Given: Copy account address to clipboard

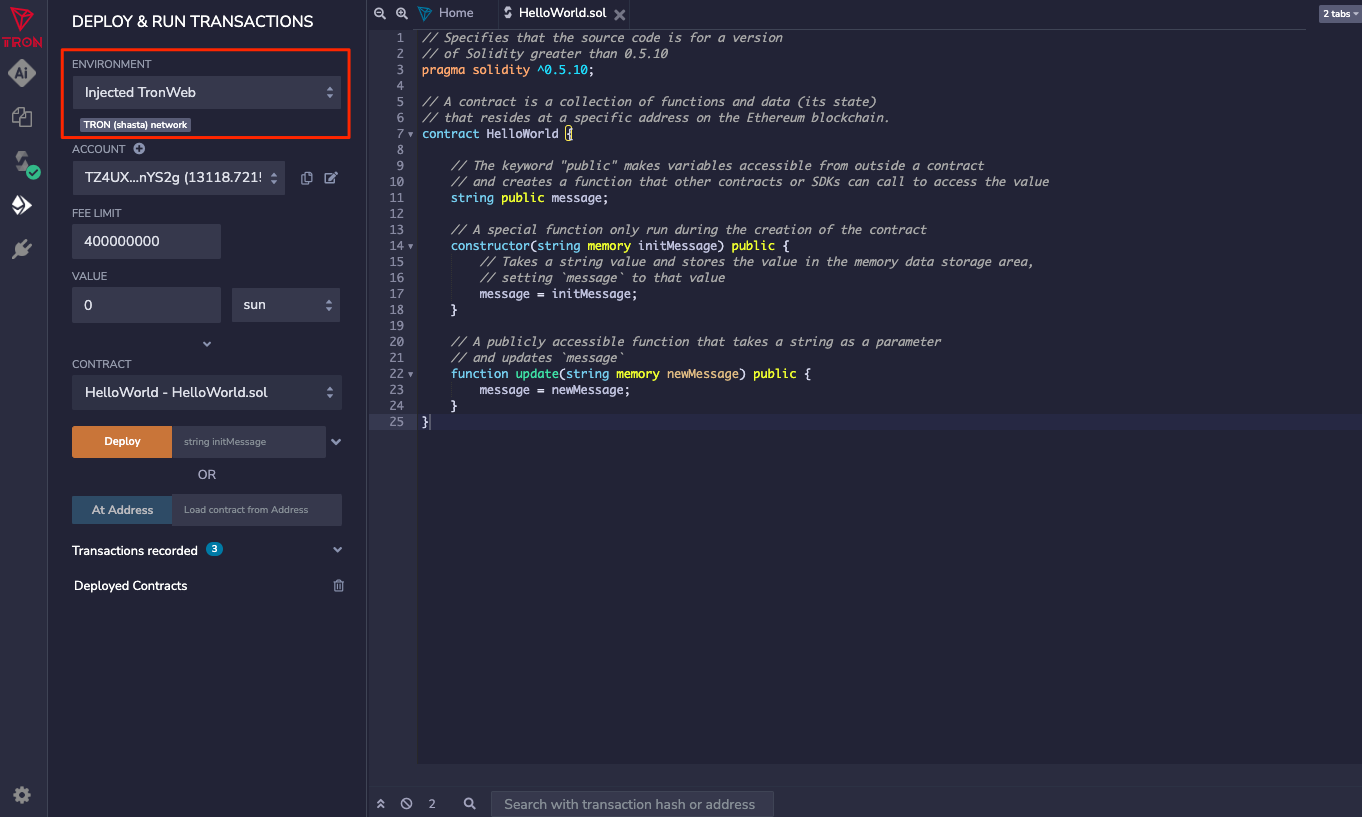Looking at the screenshot, I should coord(307,178).
